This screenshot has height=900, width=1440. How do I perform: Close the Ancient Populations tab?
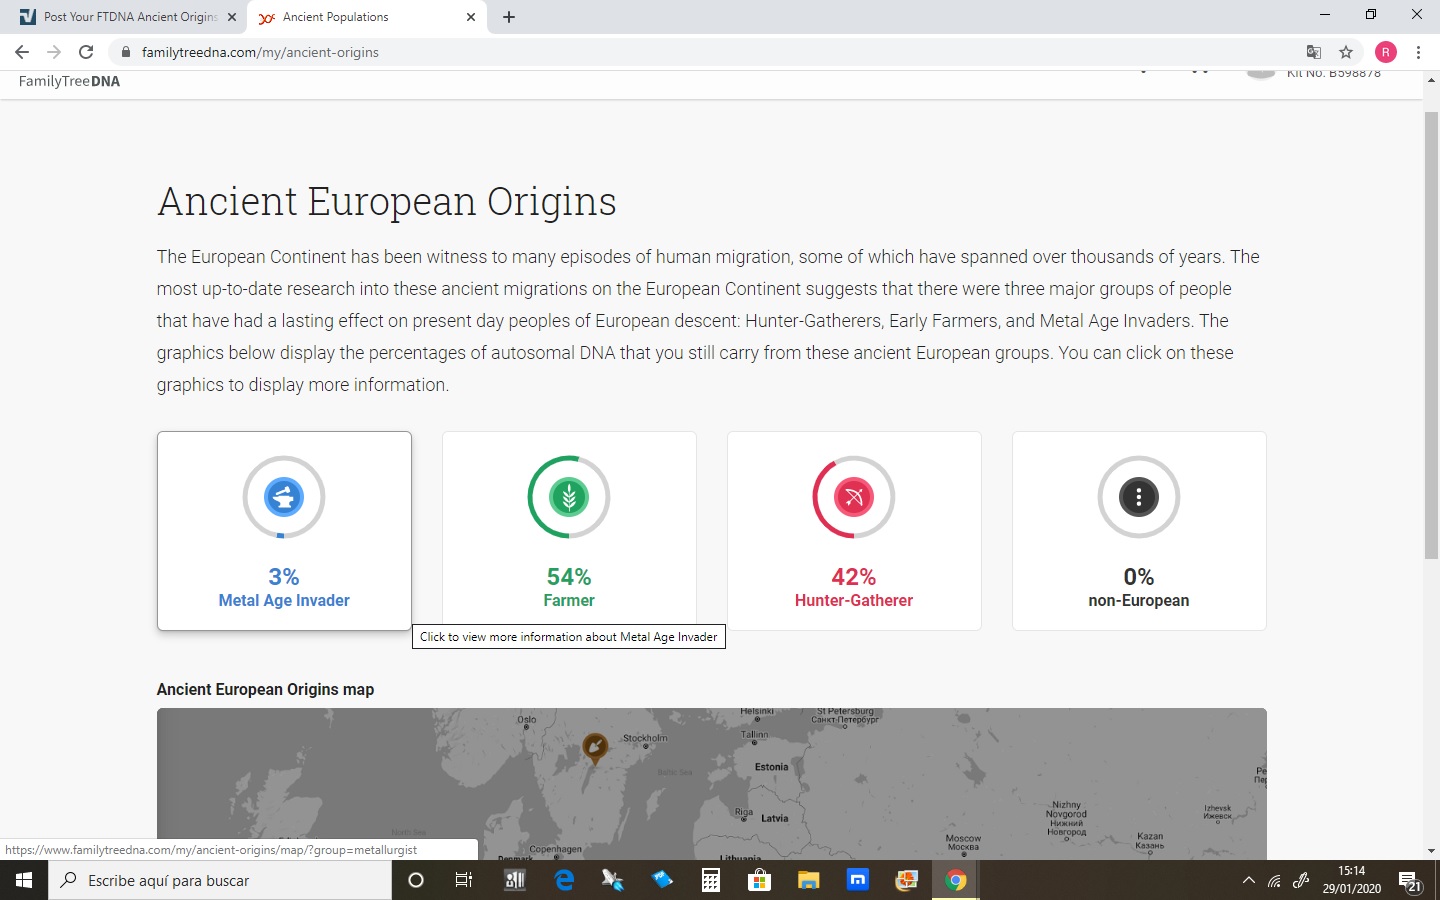point(471,17)
